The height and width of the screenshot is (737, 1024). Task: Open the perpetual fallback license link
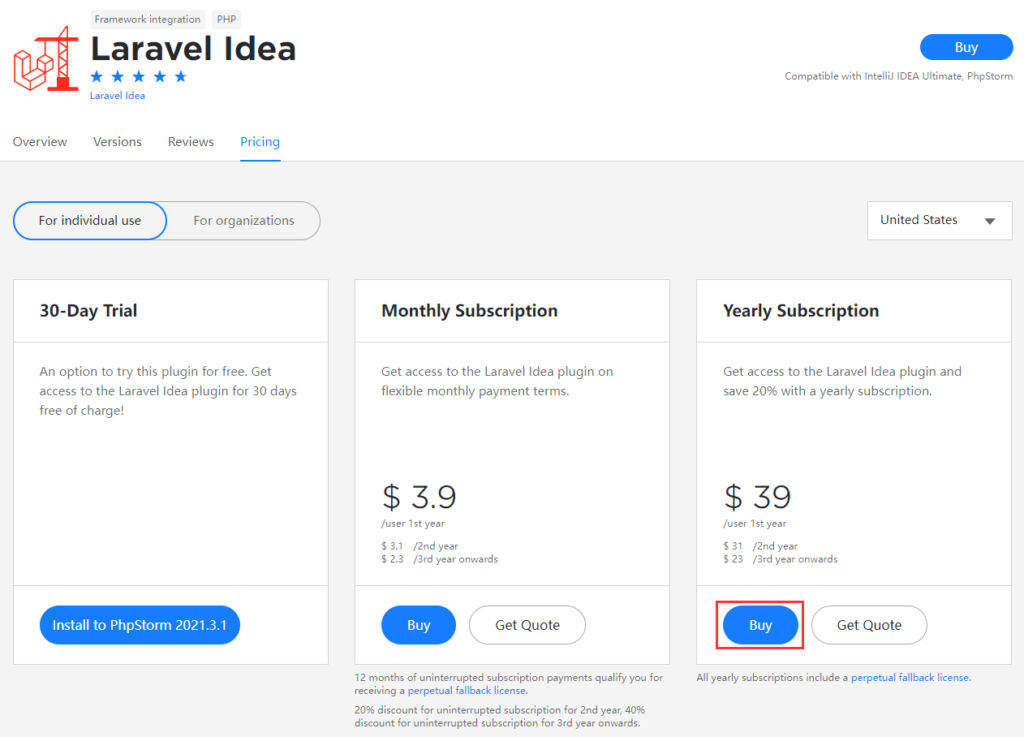[466, 690]
